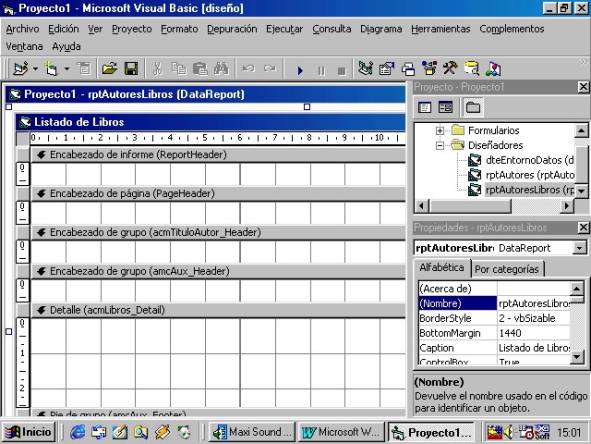The width and height of the screenshot is (591, 444).
Task: Open the Complementos menu
Action: click(512, 29)
